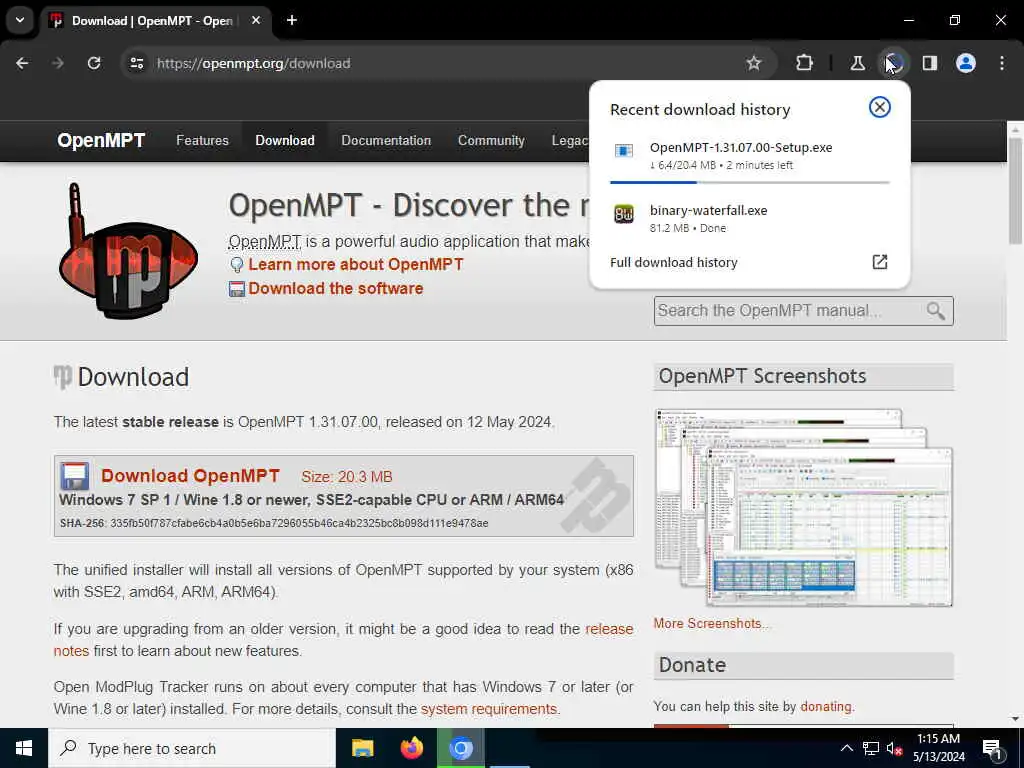Open the tab search dropdown arrow
Screen dimensions: 1024x768
point(20,20)
